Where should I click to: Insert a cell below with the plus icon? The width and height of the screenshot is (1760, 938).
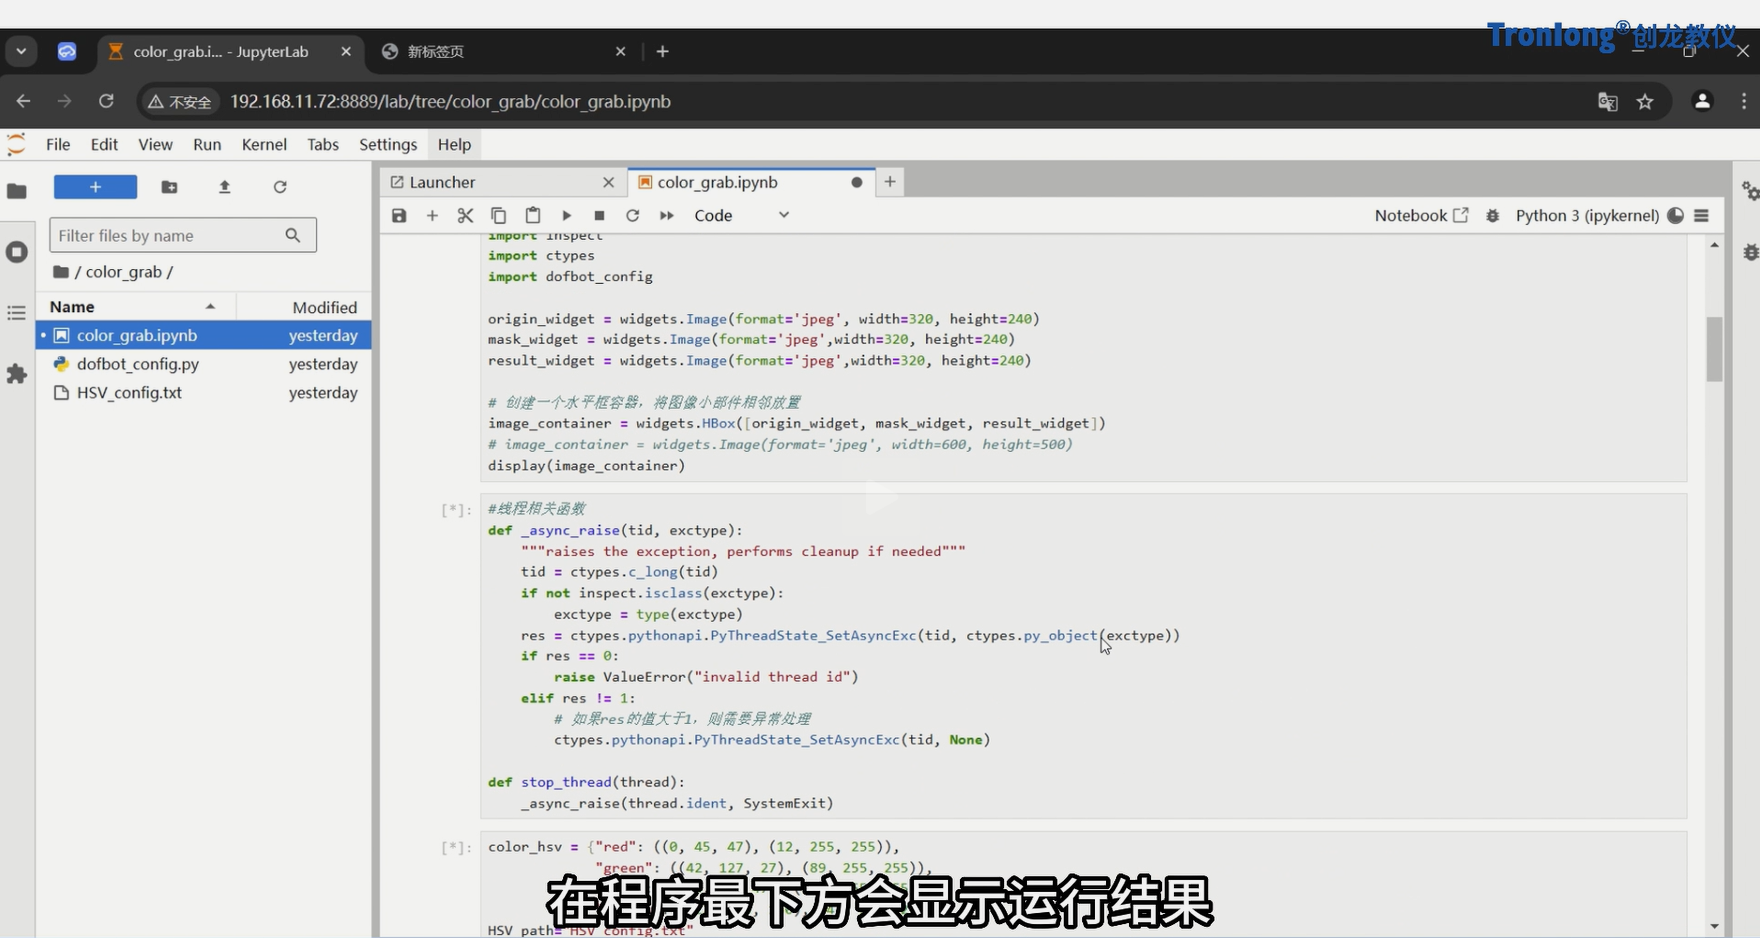pyautogui.click(x=432, y=215)
